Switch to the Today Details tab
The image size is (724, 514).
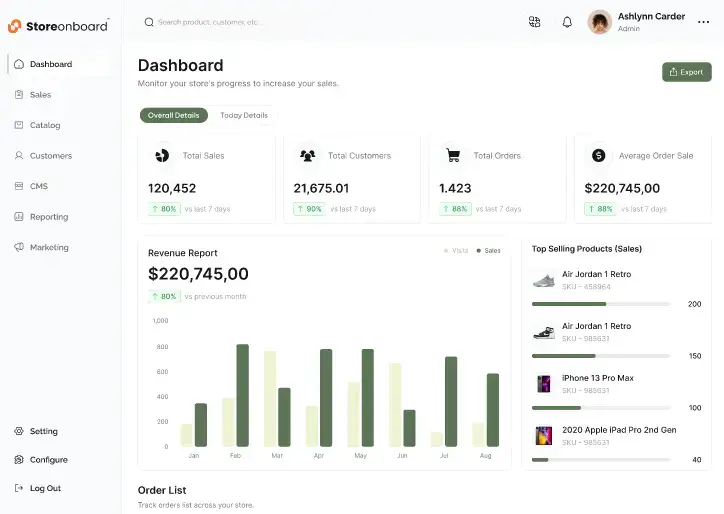[x=244, y=116]
